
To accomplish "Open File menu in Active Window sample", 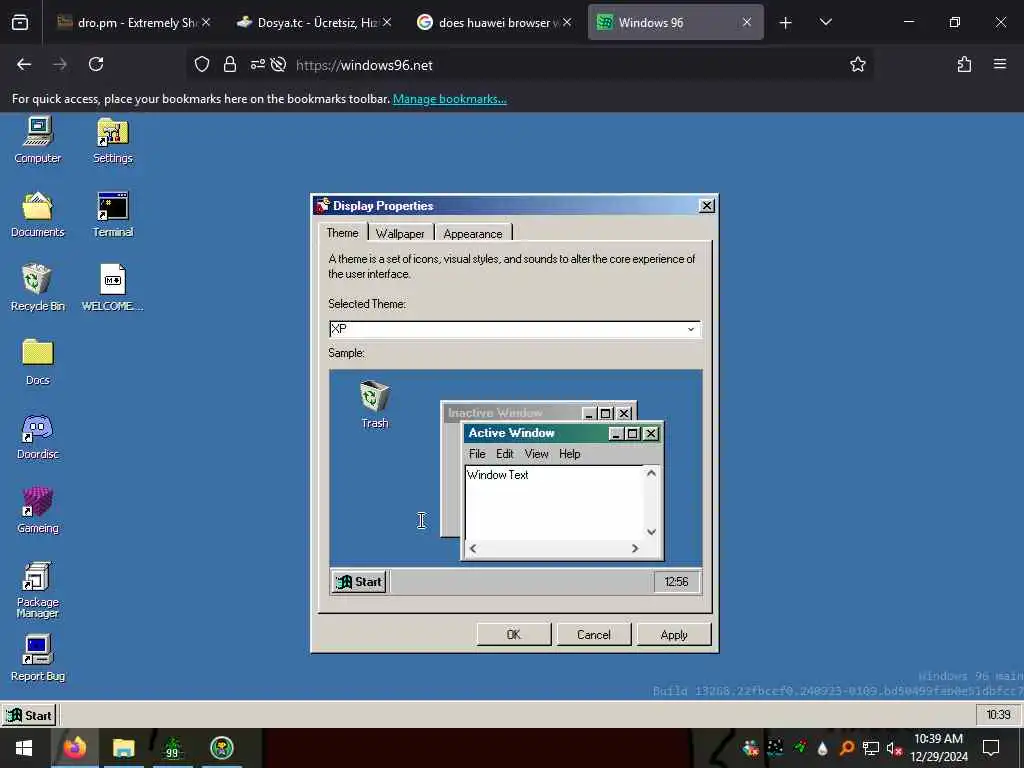I will click(477, 454).
